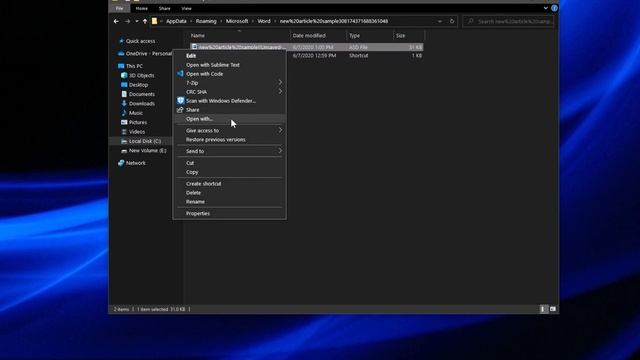Select Quick access in the sidebar
Viewport: 640px width, 360px height.
click(140, 41)
